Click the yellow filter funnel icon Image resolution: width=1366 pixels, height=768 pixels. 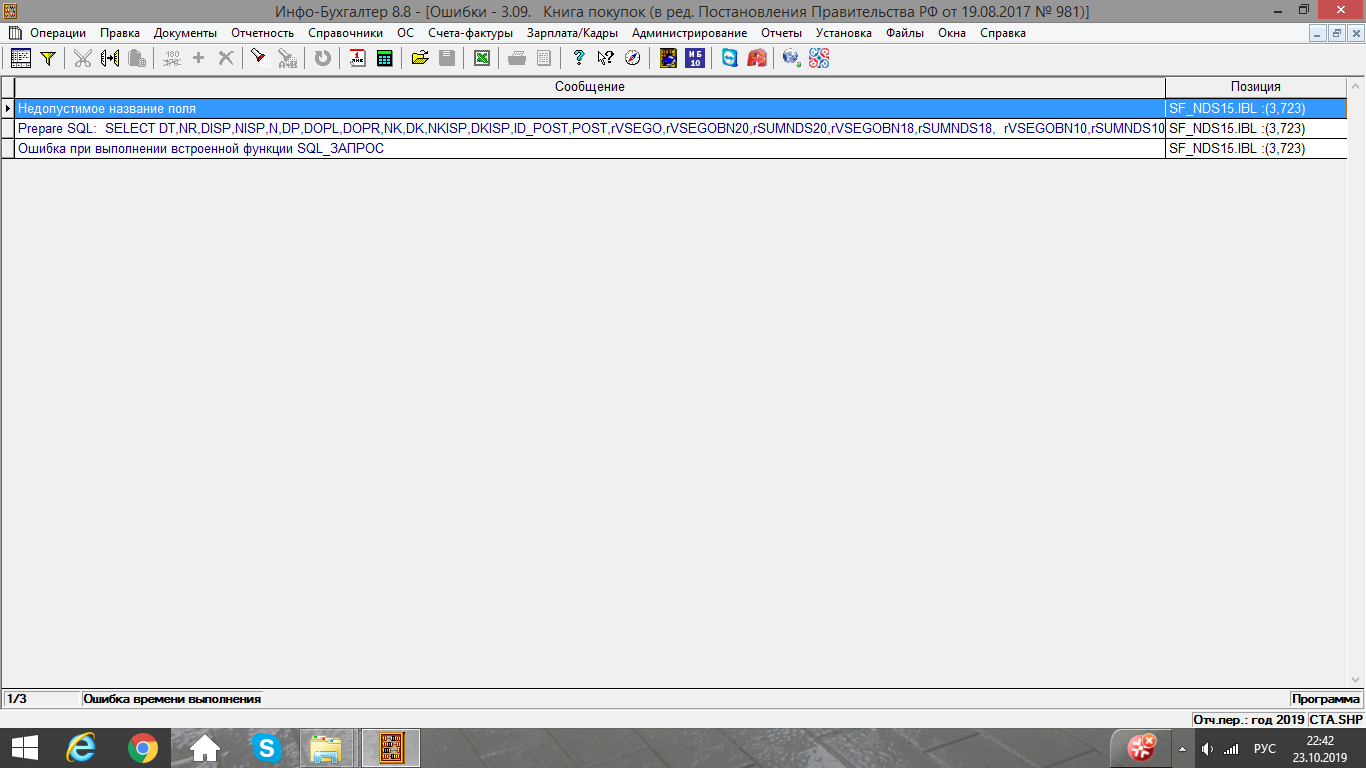[x=47, y=58]
